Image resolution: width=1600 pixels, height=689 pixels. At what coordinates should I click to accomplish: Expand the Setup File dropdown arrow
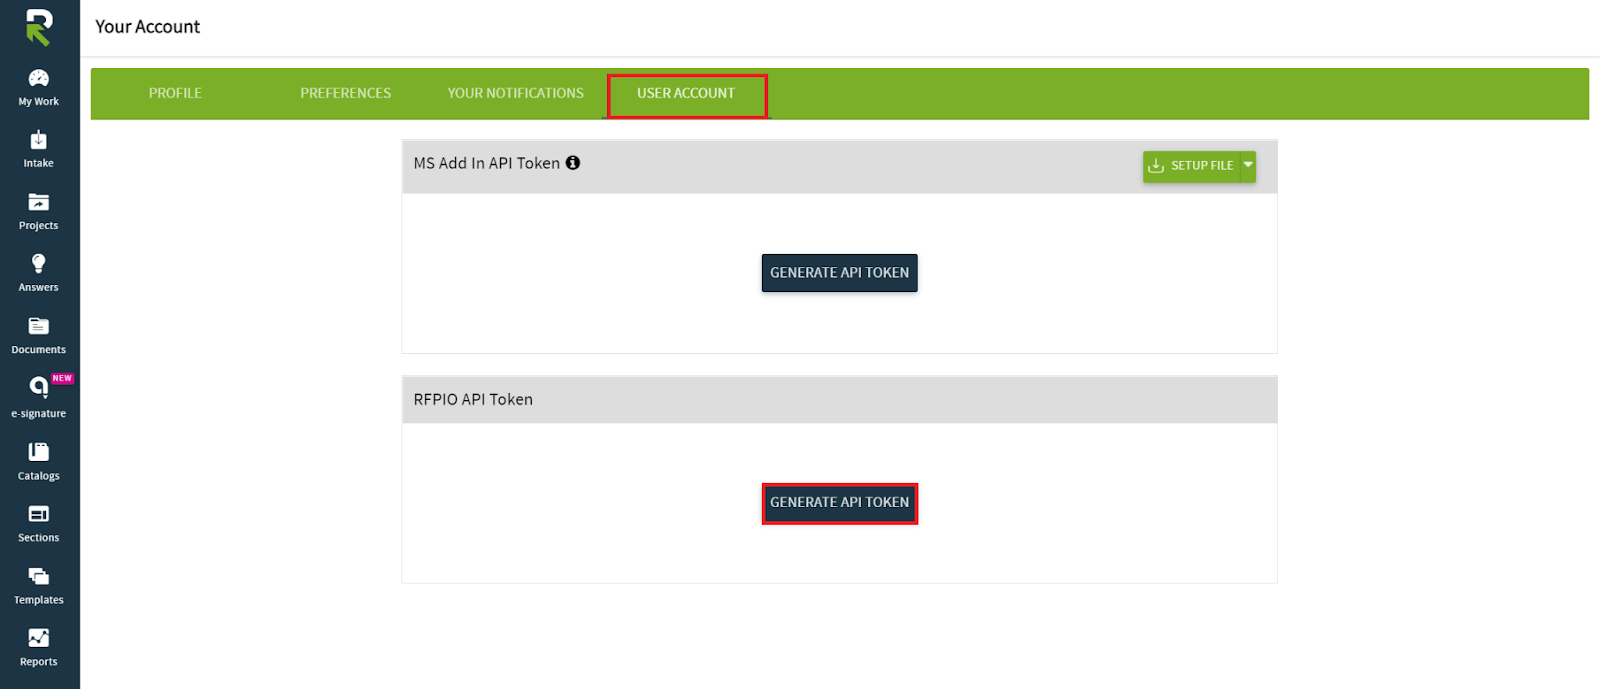pyautogui.click(x=1248, y=165)
